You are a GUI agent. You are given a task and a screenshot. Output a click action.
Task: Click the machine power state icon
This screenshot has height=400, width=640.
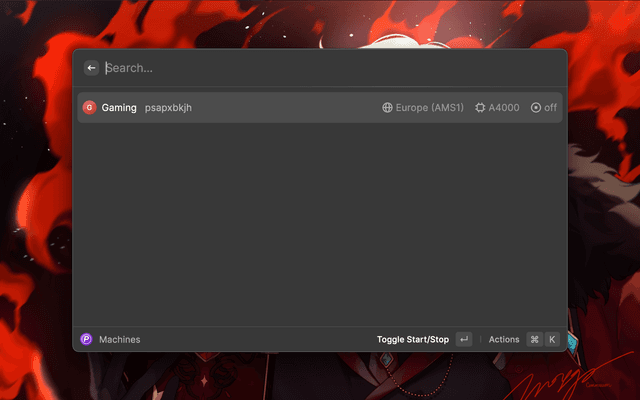[x=536, y=107]
